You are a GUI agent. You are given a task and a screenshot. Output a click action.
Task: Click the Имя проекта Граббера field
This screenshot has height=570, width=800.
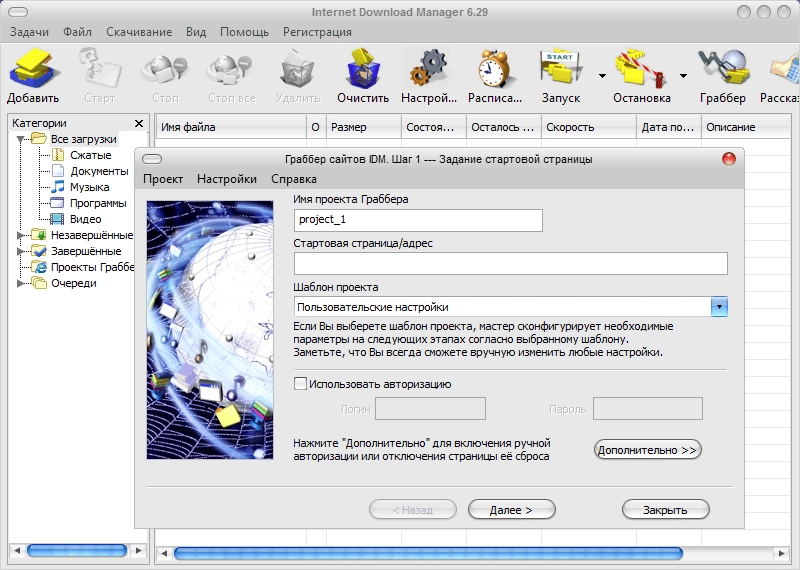(x=418, y=220)
